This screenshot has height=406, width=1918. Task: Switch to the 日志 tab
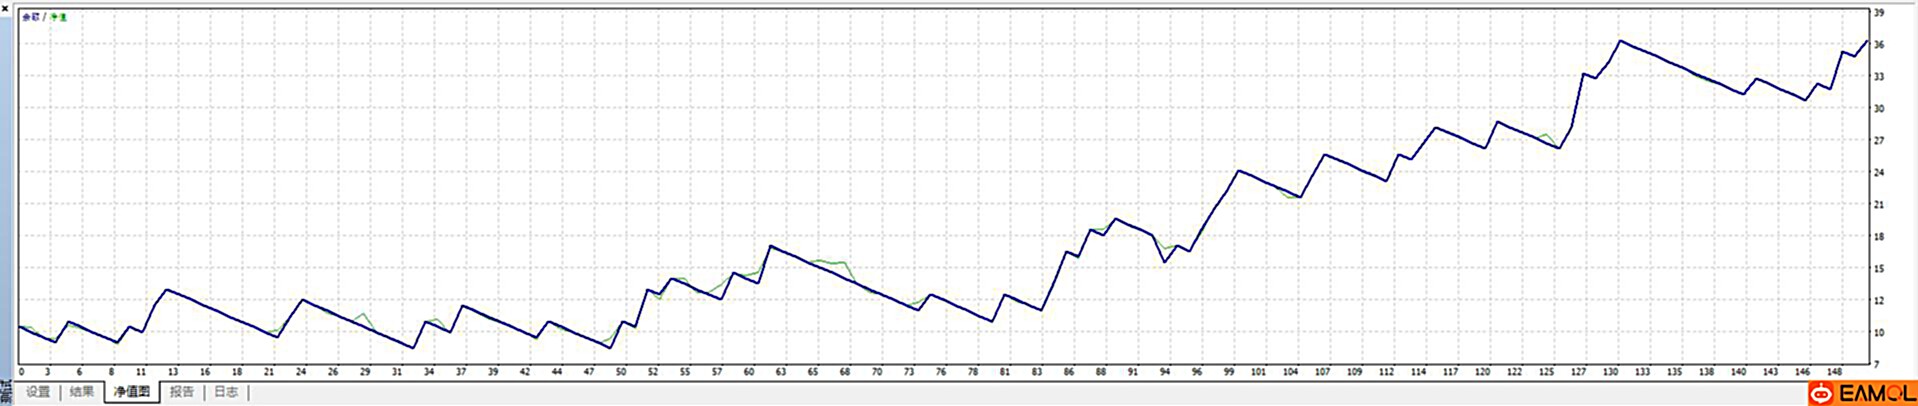tap(226, 392)
